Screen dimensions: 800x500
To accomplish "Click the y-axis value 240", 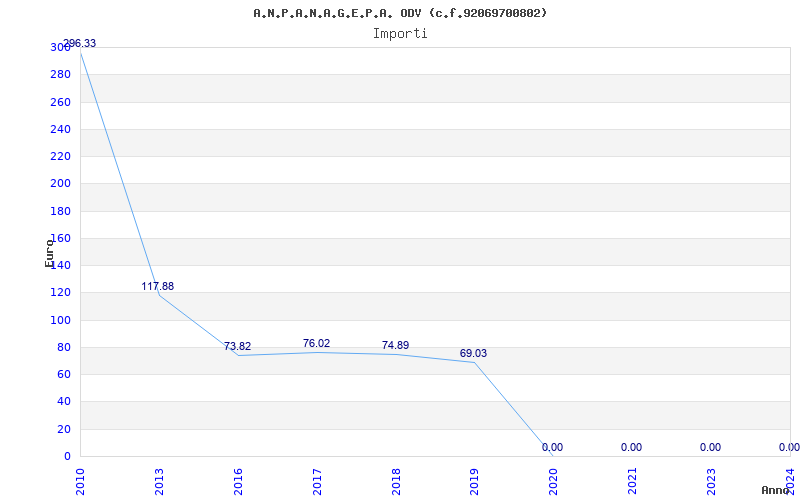I will pos(60,130).
